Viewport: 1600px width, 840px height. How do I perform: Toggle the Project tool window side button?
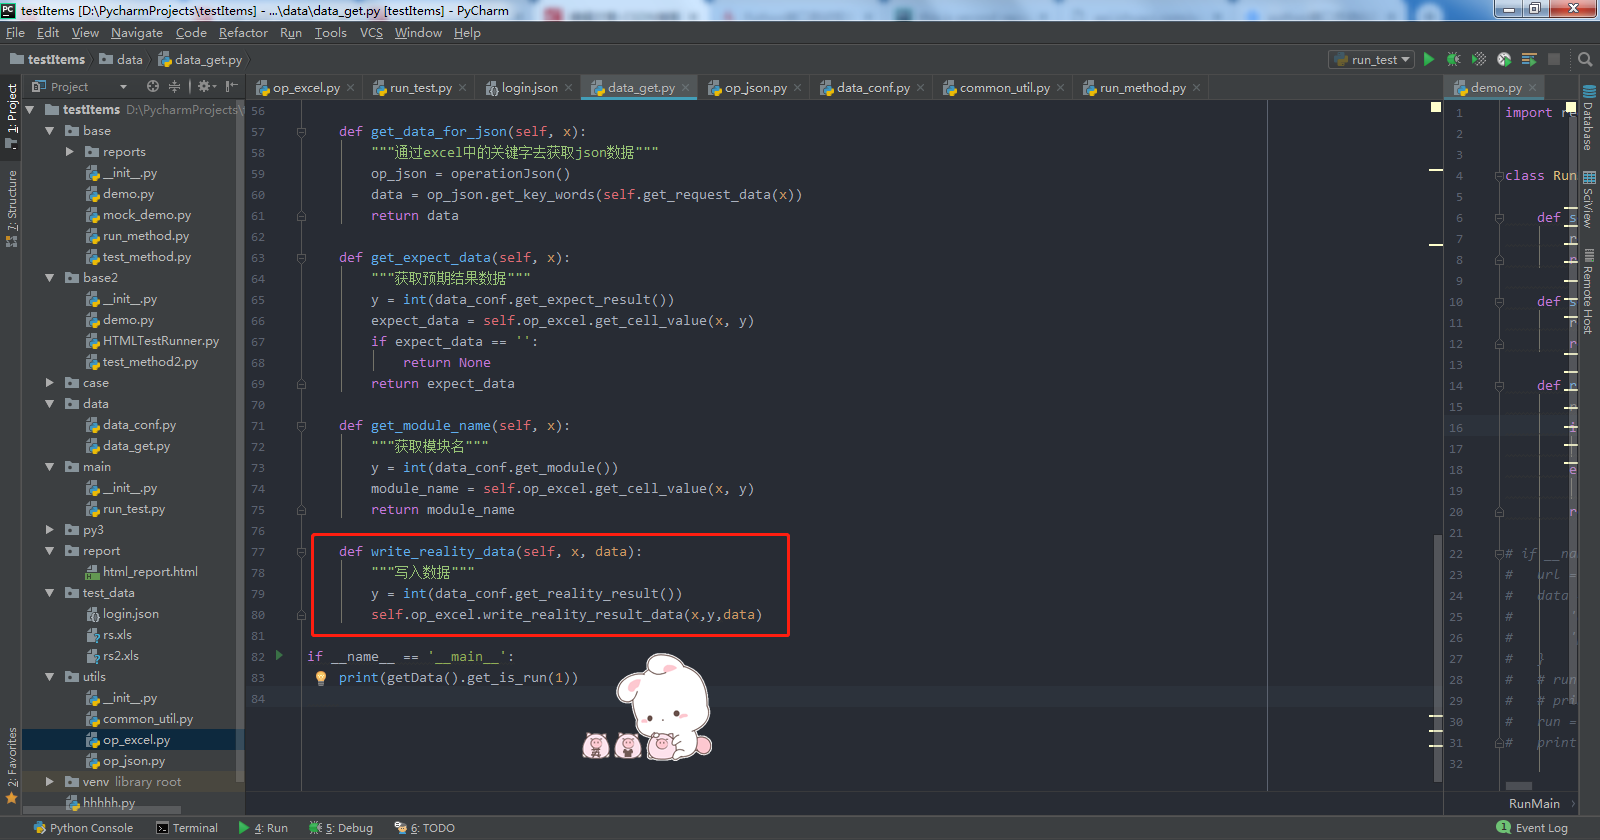(11, 115)
